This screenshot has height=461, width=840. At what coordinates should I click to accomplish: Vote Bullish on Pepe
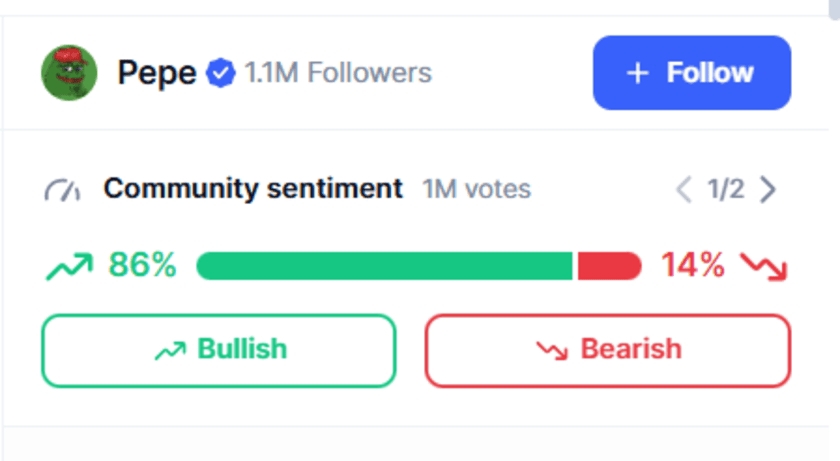point(219,350)
